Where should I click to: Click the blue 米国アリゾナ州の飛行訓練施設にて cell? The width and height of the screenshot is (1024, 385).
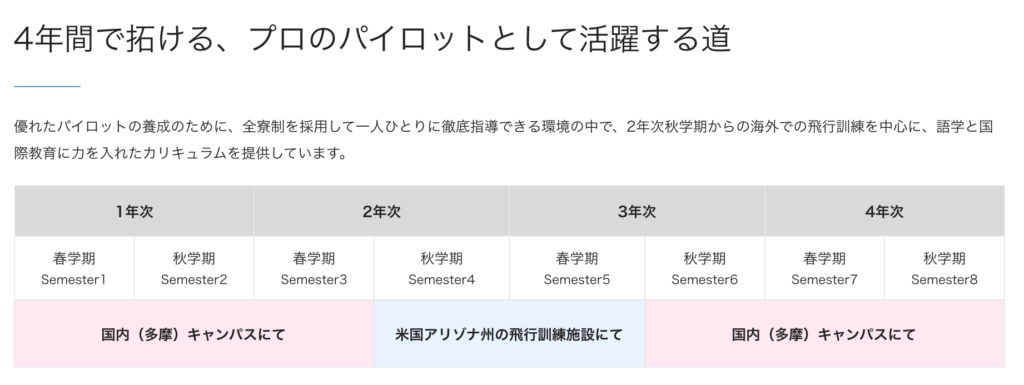point(509,334)
